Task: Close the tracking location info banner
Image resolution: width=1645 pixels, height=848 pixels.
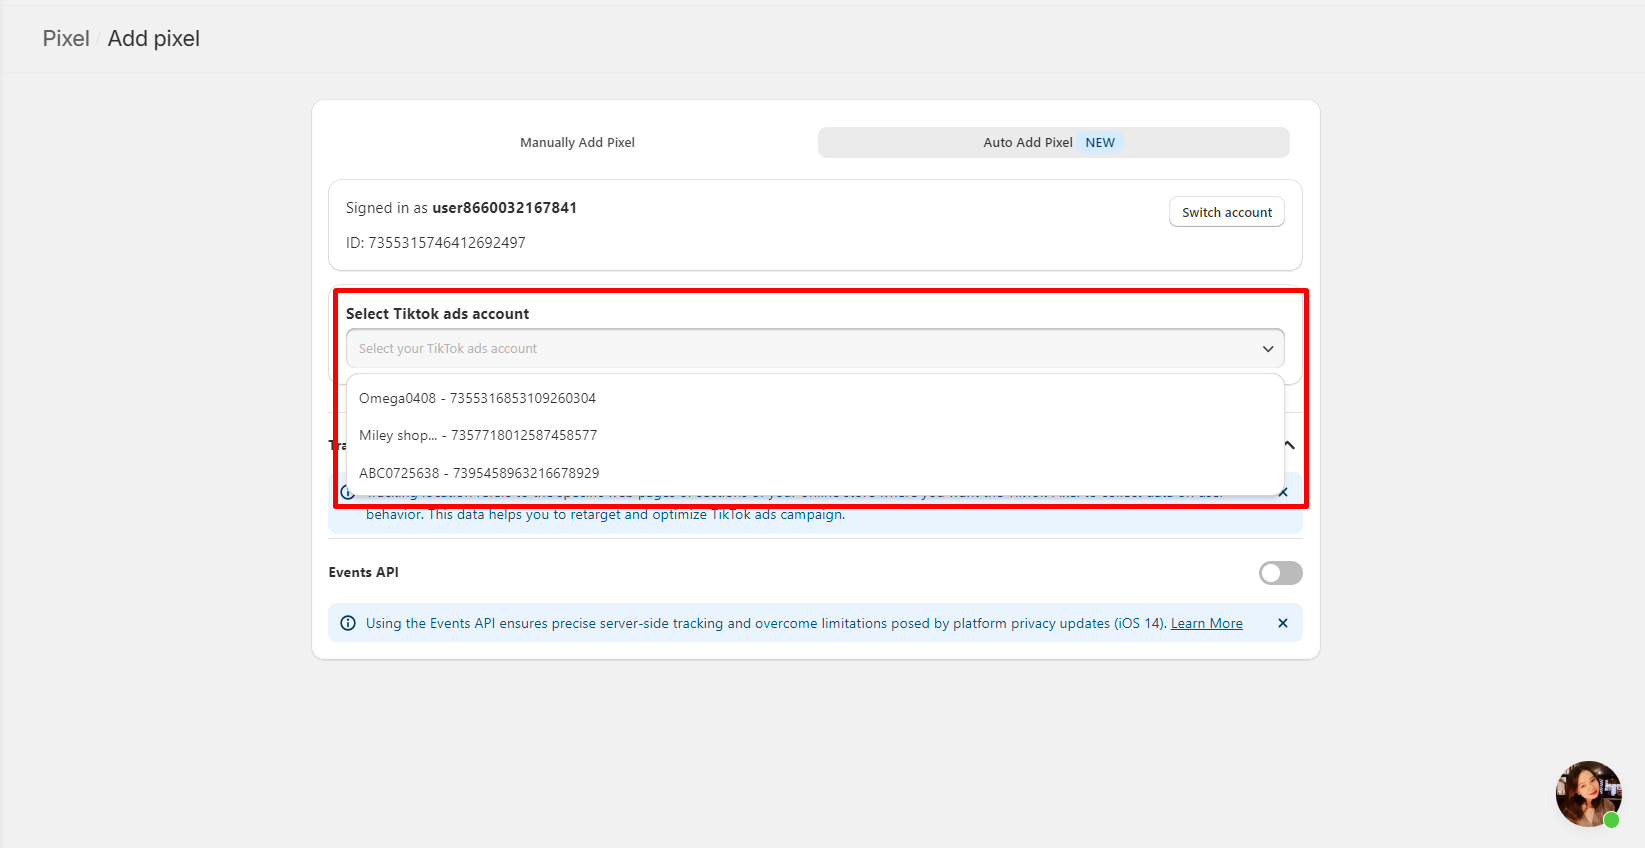Action: [1283, 492]
